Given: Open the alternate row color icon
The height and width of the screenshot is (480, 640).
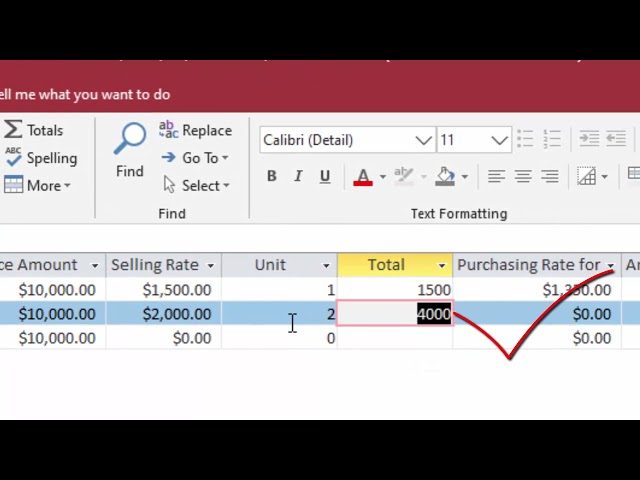Looking at the screenshot, I should click(634, 173).
